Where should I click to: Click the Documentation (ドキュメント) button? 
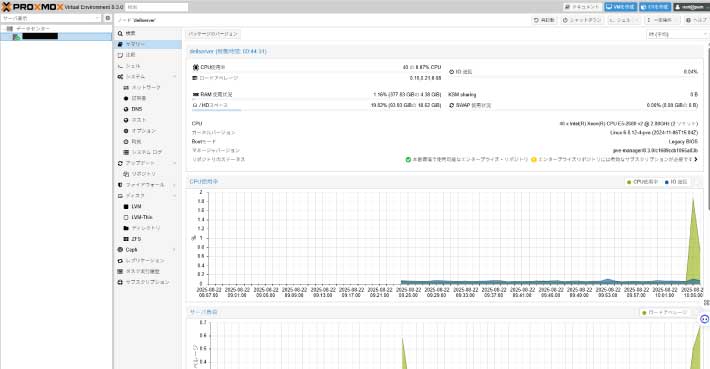click(x=582, y=7)
